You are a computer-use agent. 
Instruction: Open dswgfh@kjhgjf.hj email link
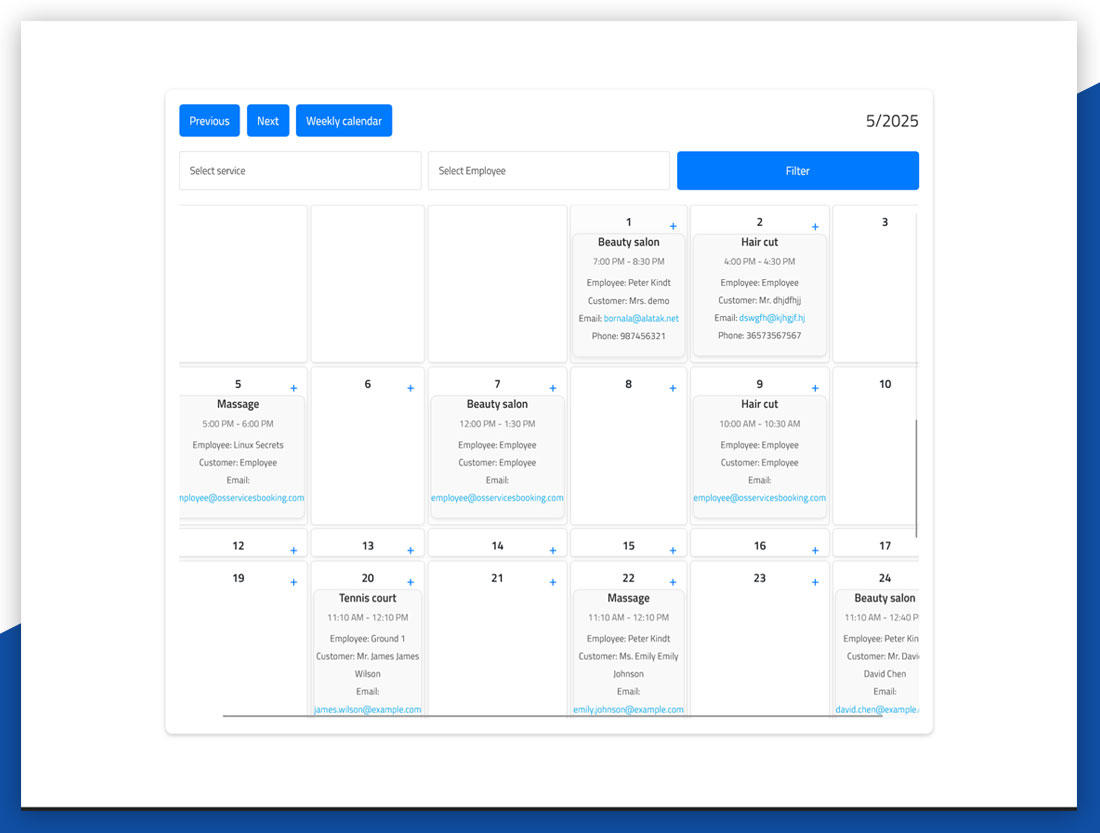click(771, 318)
